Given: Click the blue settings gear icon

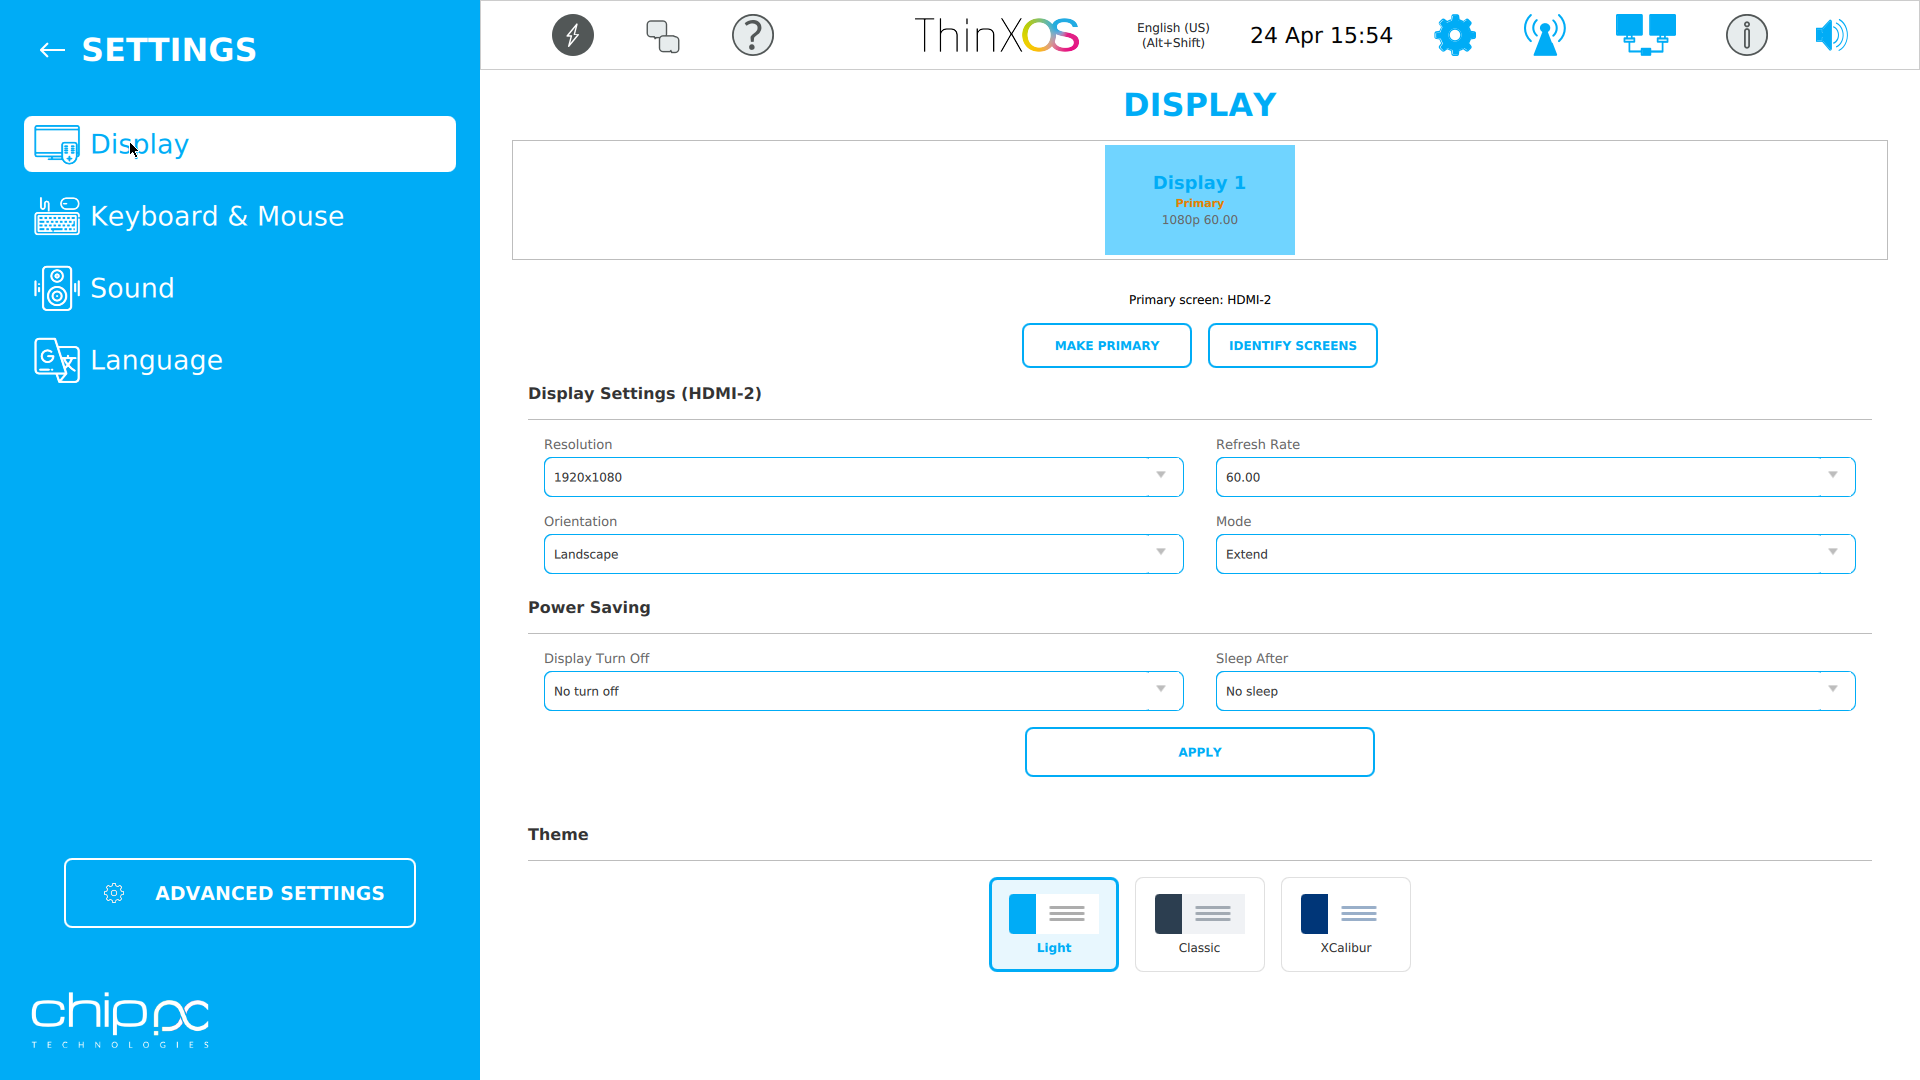Looking at the screenshot, I should [x=1455, y=35].
